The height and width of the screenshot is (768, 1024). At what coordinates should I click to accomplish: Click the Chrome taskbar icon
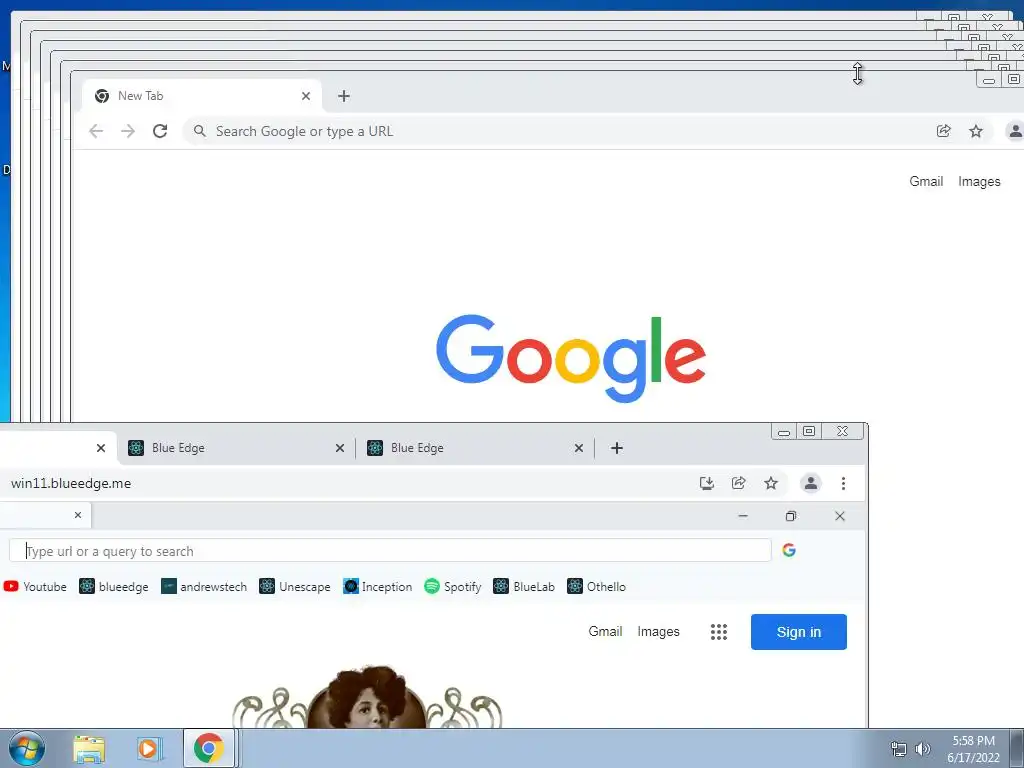pyautogui.click(x=208, y=748)
